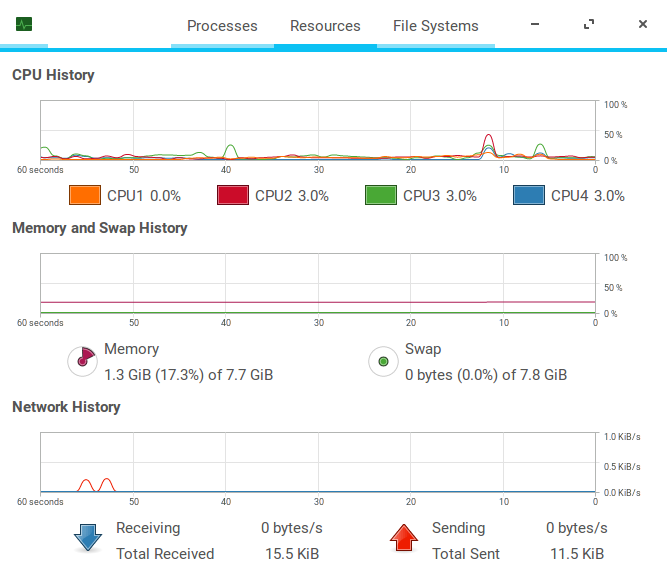Close the system monitor window

click(642, 25)
